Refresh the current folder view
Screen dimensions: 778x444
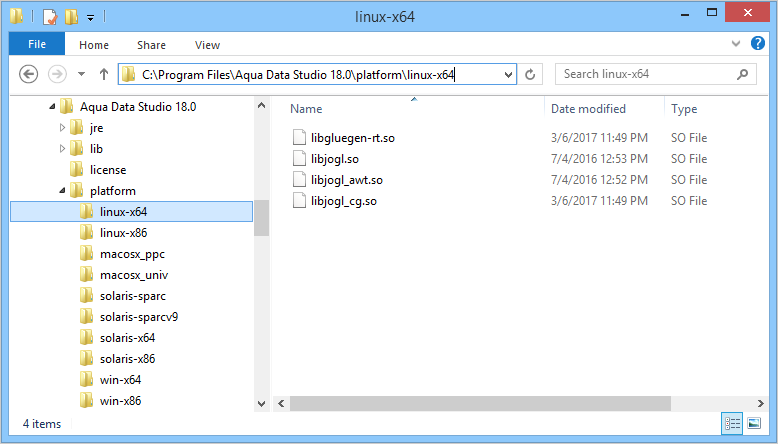coord(531,74)
